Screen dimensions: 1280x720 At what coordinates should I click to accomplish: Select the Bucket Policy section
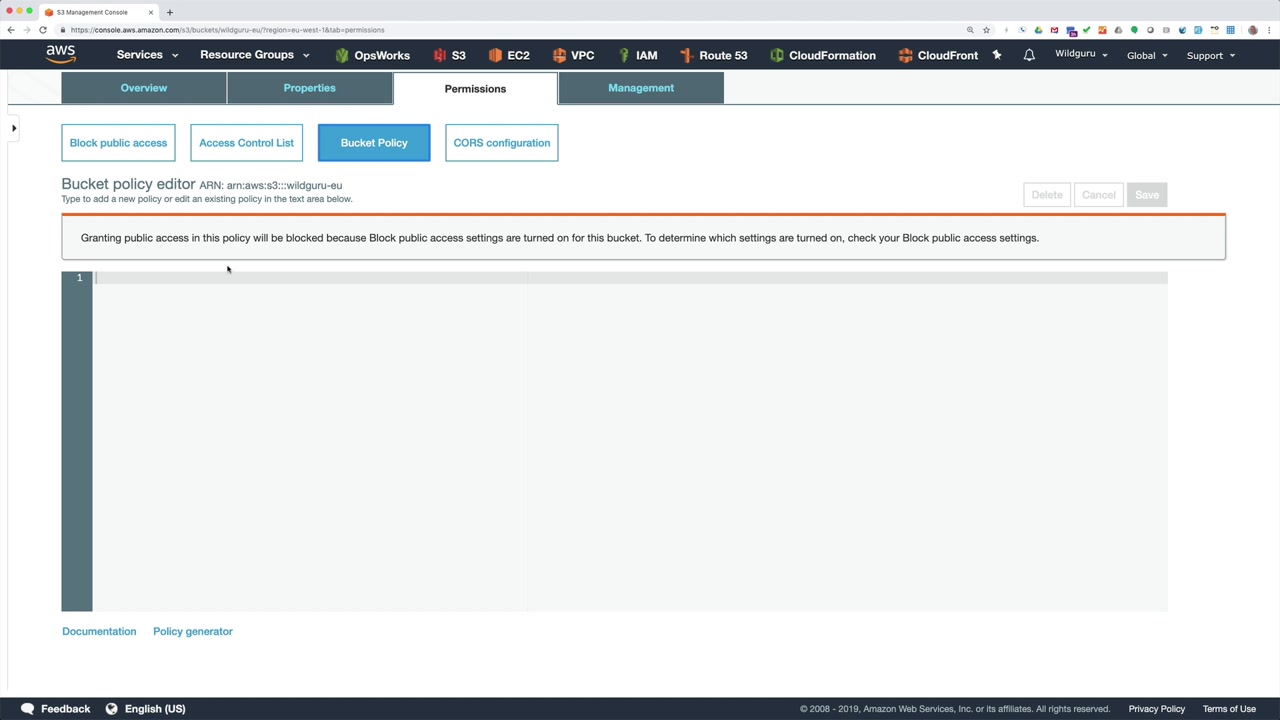coord(374,143)
